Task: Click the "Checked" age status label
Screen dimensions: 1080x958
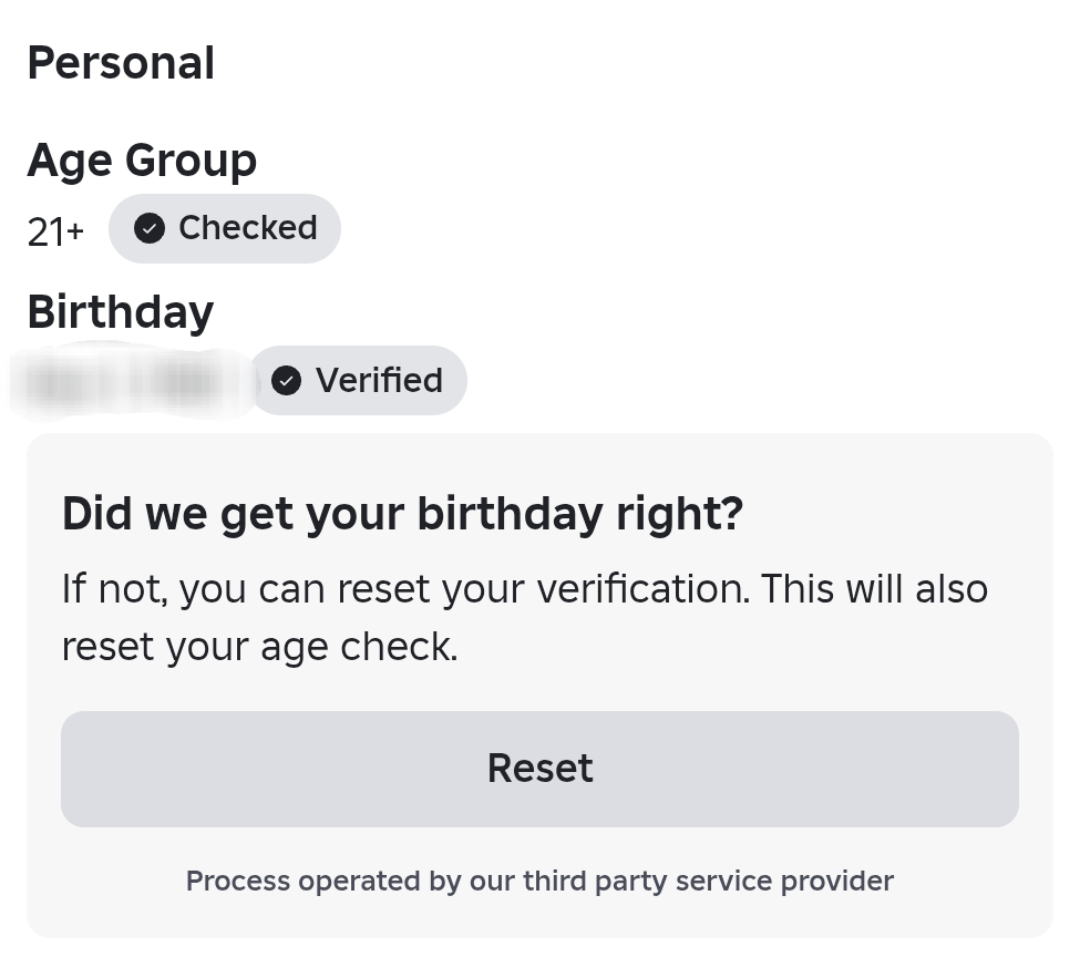Action: pos(247,228)
